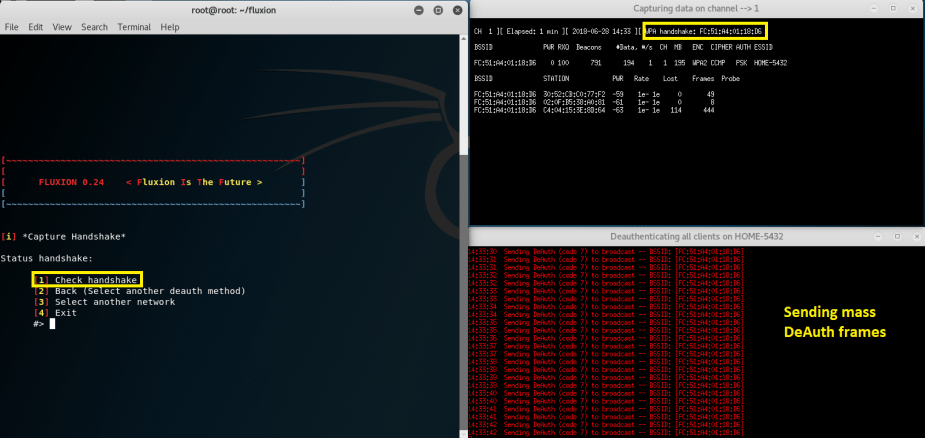The image size is (925, 438).
Task: Click the Back (Select another deauth method) line
Action: [x=140, y=291]
